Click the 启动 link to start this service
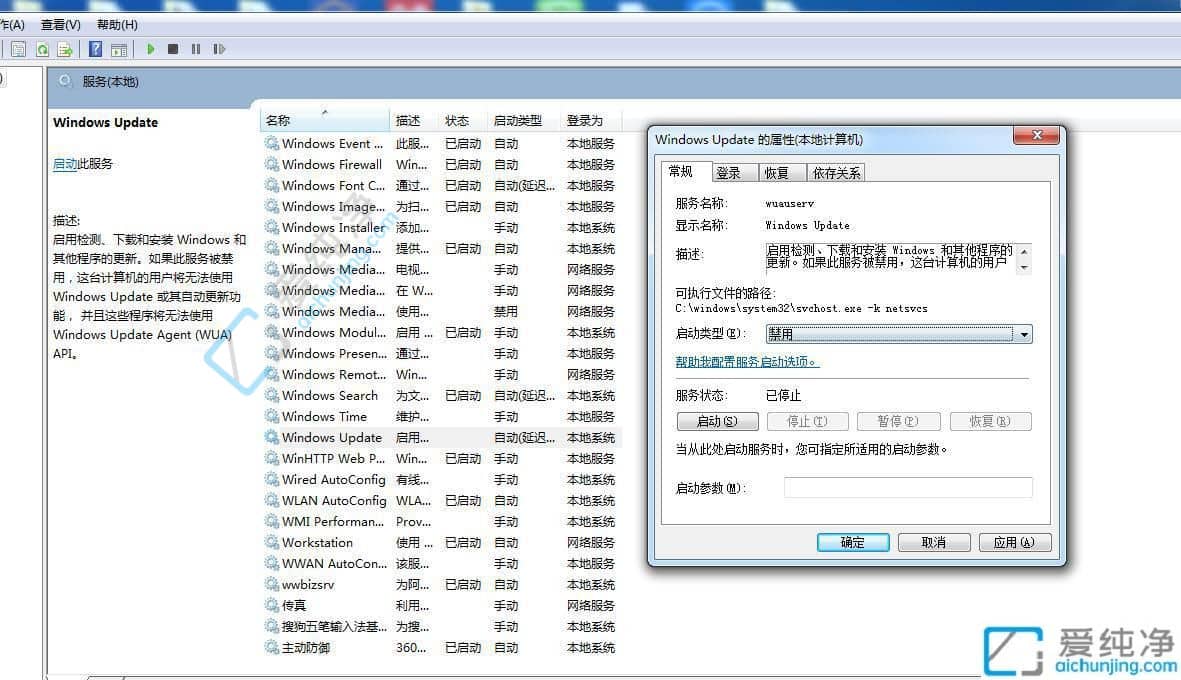The image size is (1181, 680). [65, 163]
